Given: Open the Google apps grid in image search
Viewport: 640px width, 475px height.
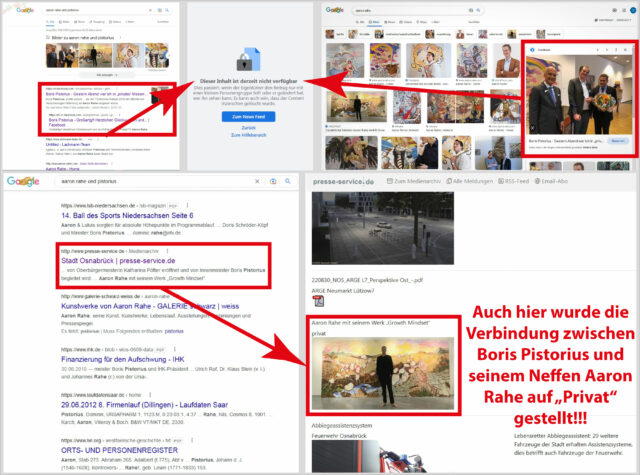Looking at the screenshot, I should (x=624, y=10).
